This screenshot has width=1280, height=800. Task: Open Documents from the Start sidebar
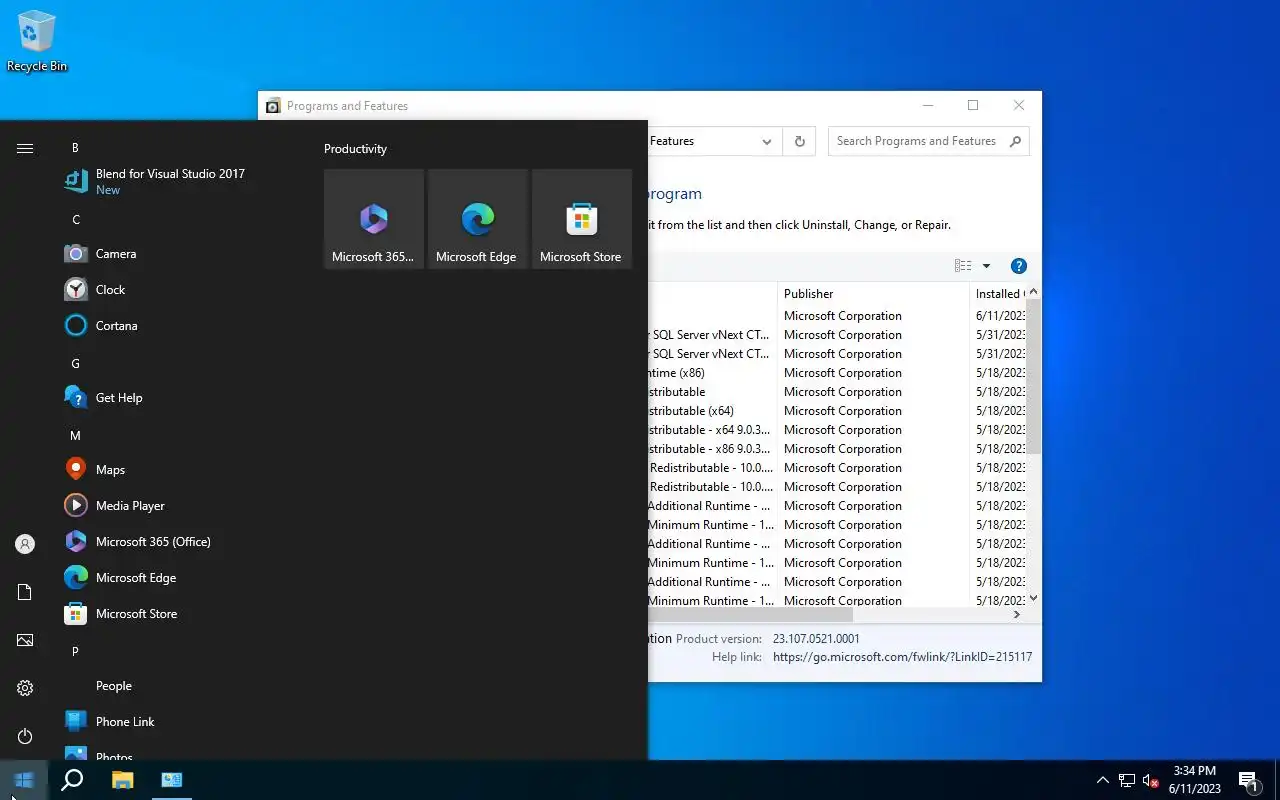(25, 592)
